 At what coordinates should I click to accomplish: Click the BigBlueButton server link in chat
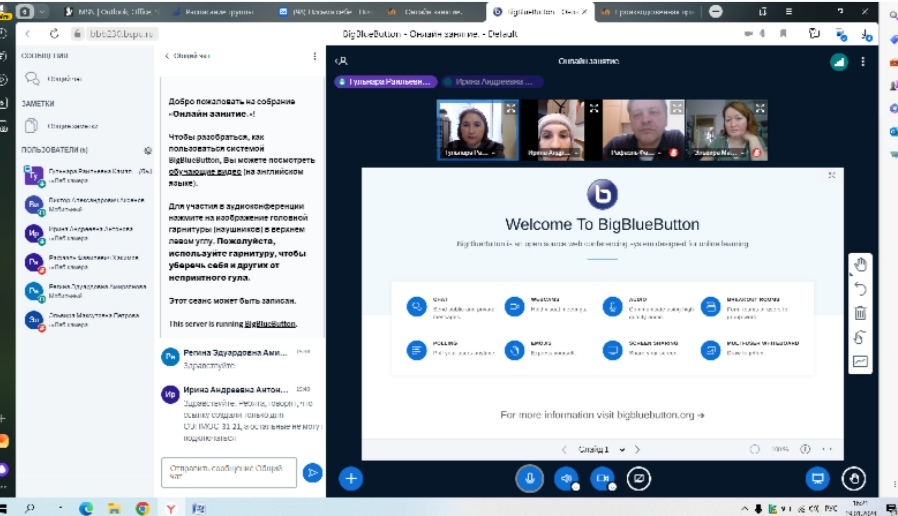270,324
